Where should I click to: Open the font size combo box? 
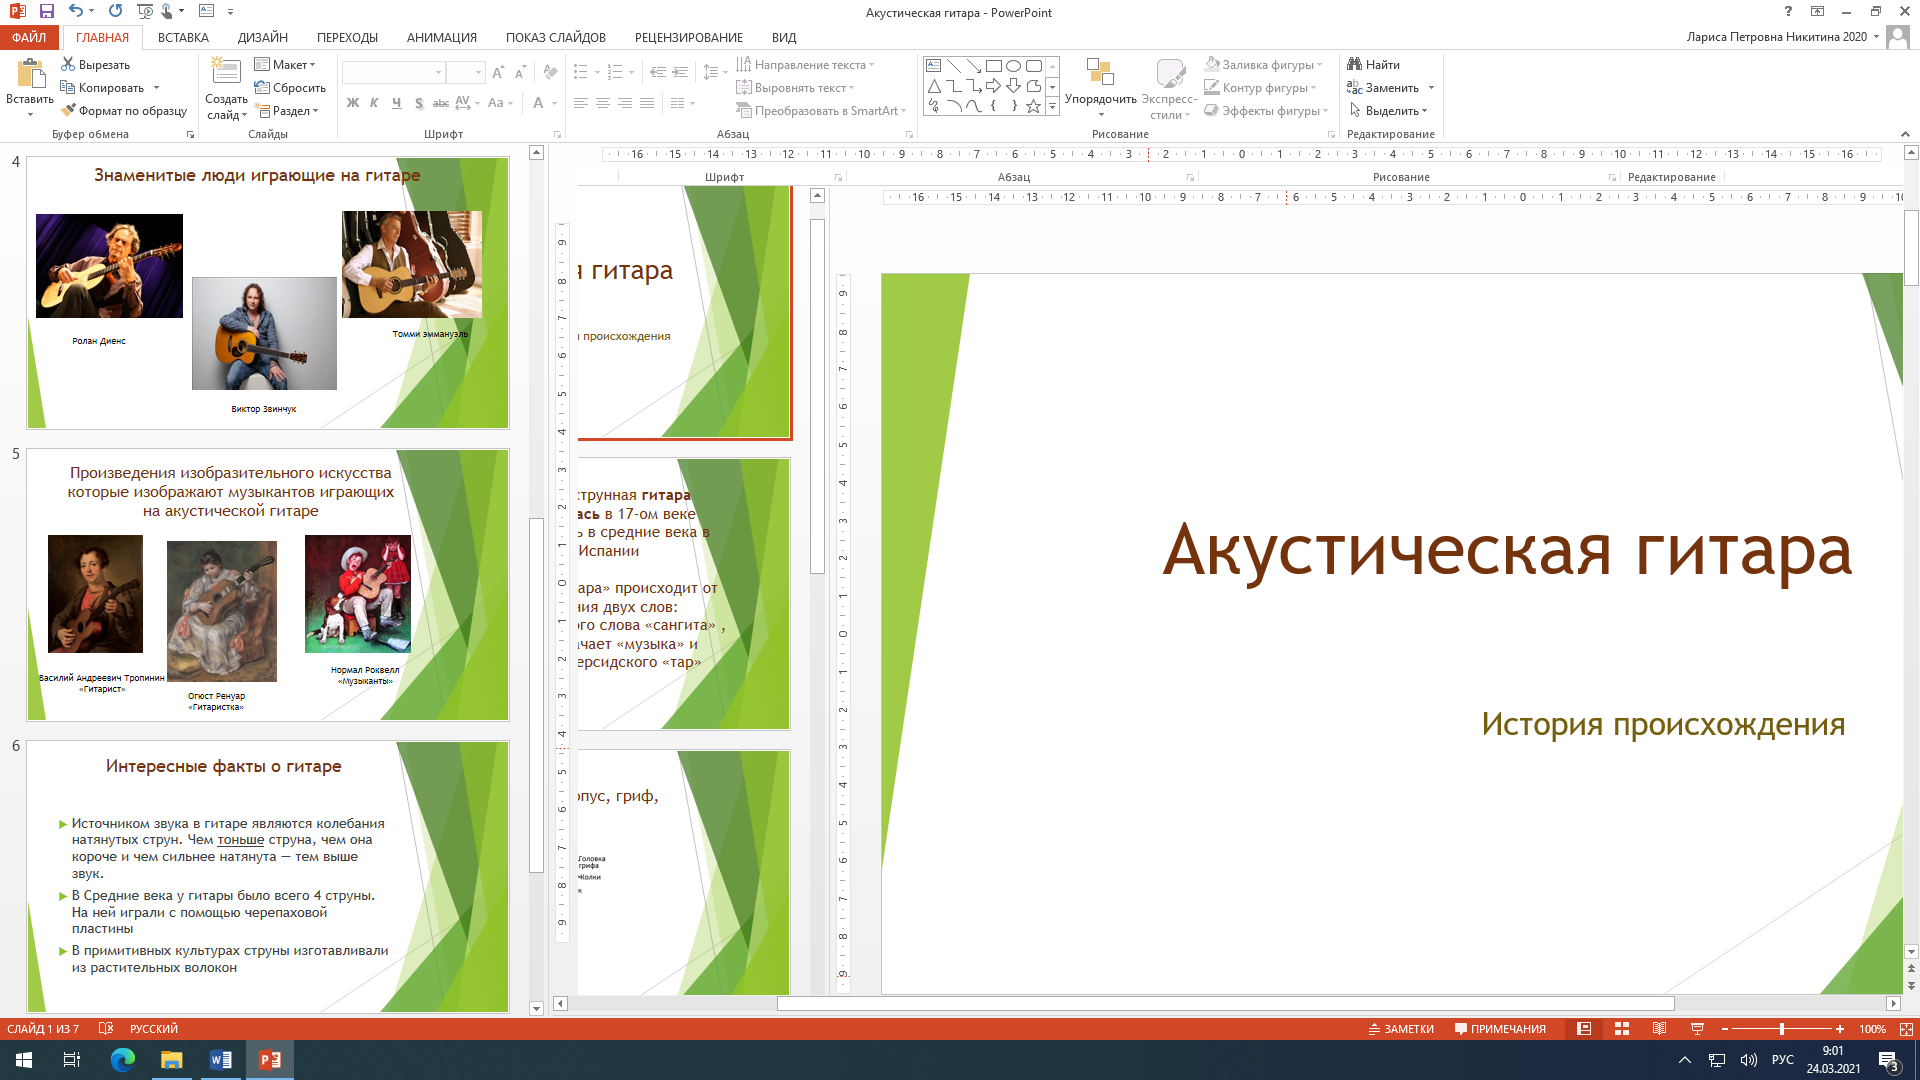point(465,73)
